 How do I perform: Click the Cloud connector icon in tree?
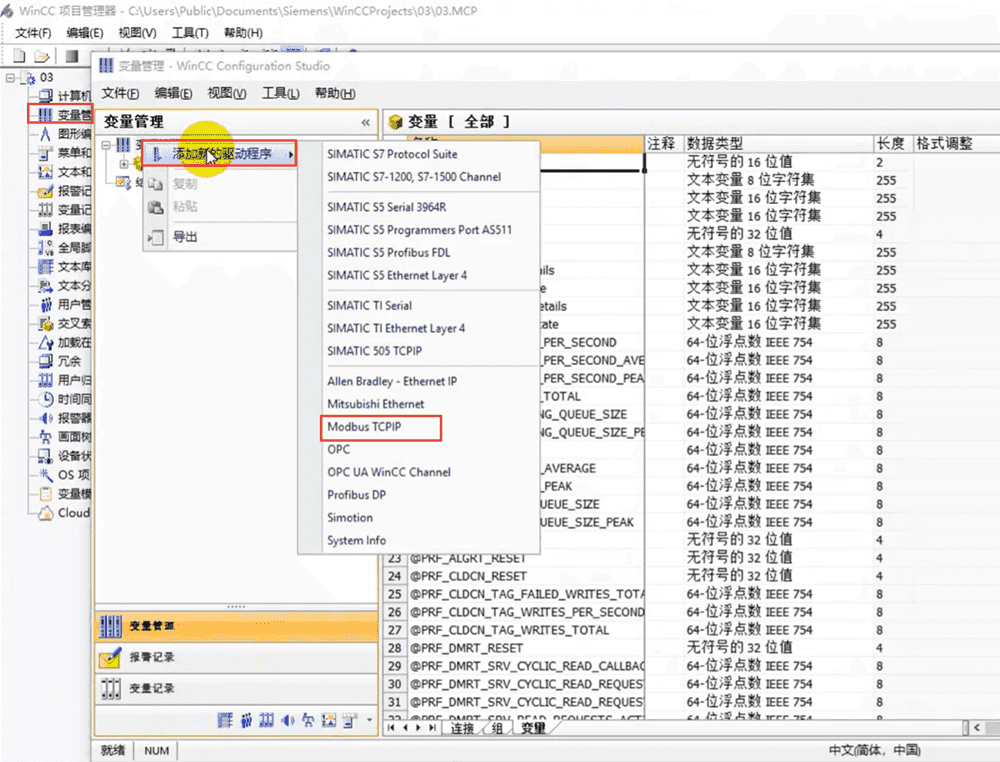(45, 513)
